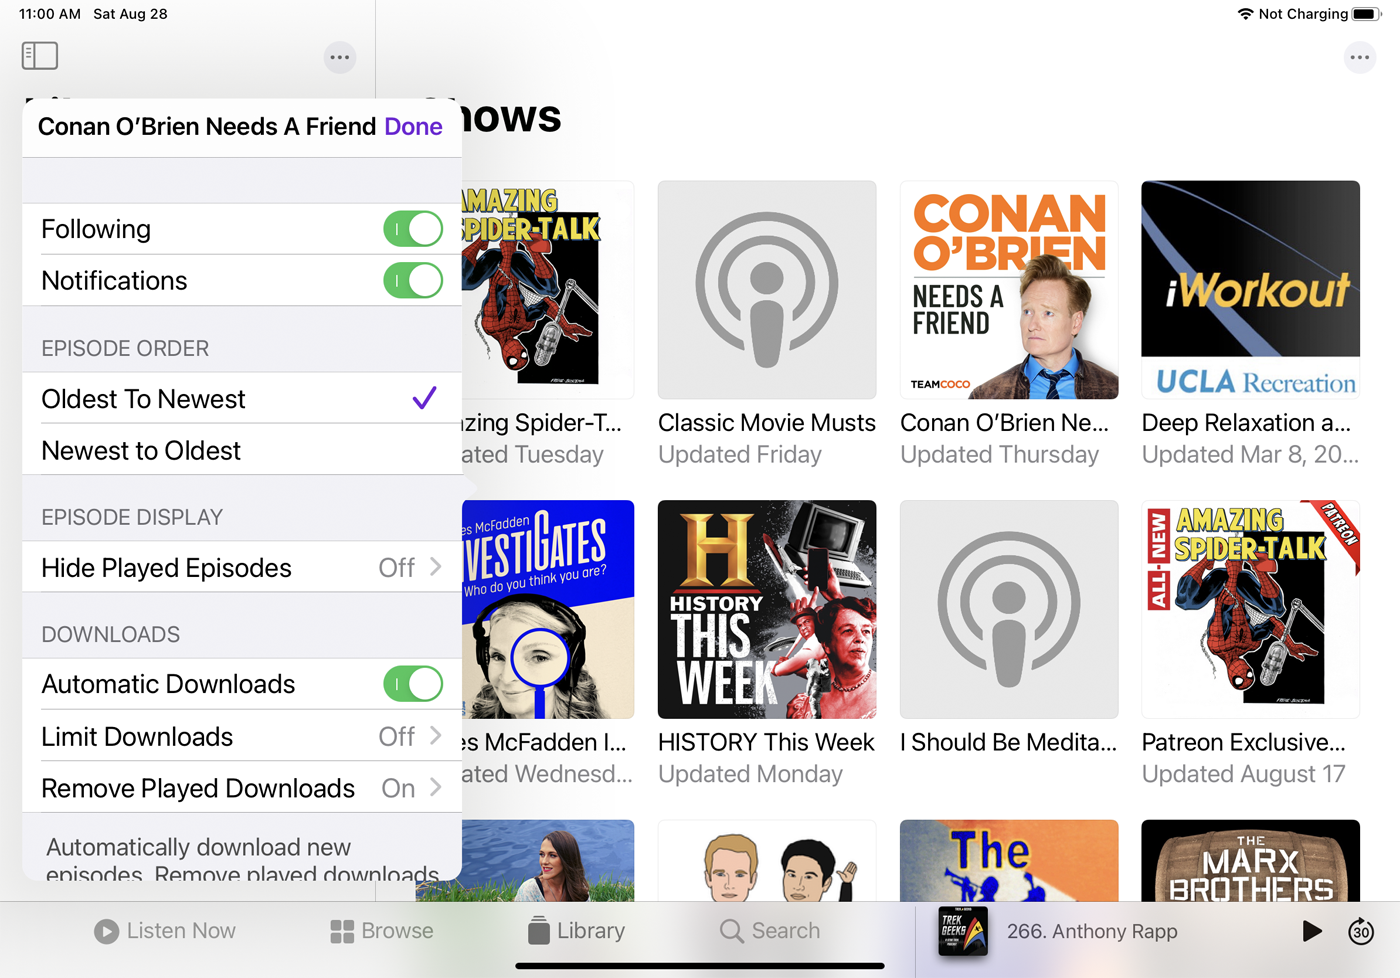Click 'Updated August 17' under Patreon Exclusive

point(1243,774)
